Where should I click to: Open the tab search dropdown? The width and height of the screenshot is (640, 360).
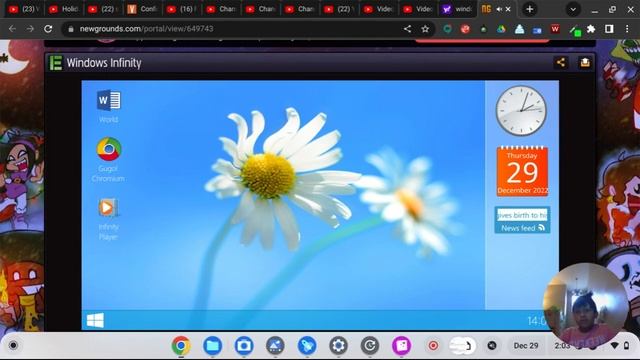point(573,9)
